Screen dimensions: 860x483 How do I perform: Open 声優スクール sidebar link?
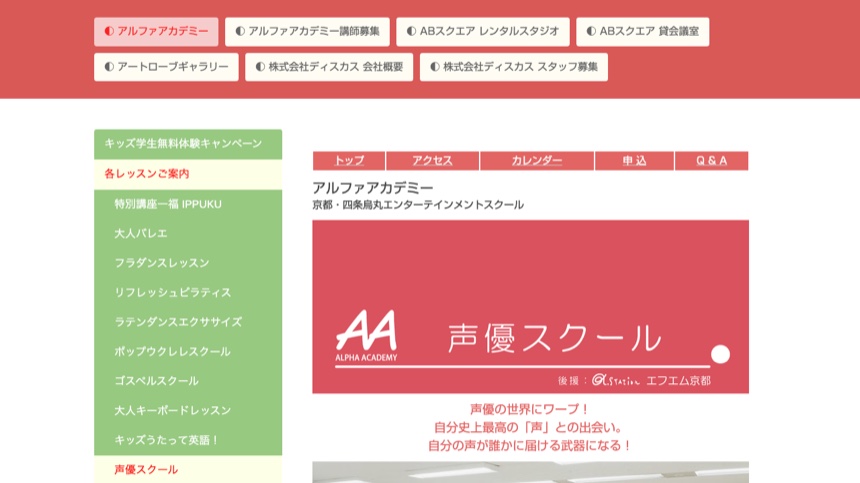click(188, 469)
